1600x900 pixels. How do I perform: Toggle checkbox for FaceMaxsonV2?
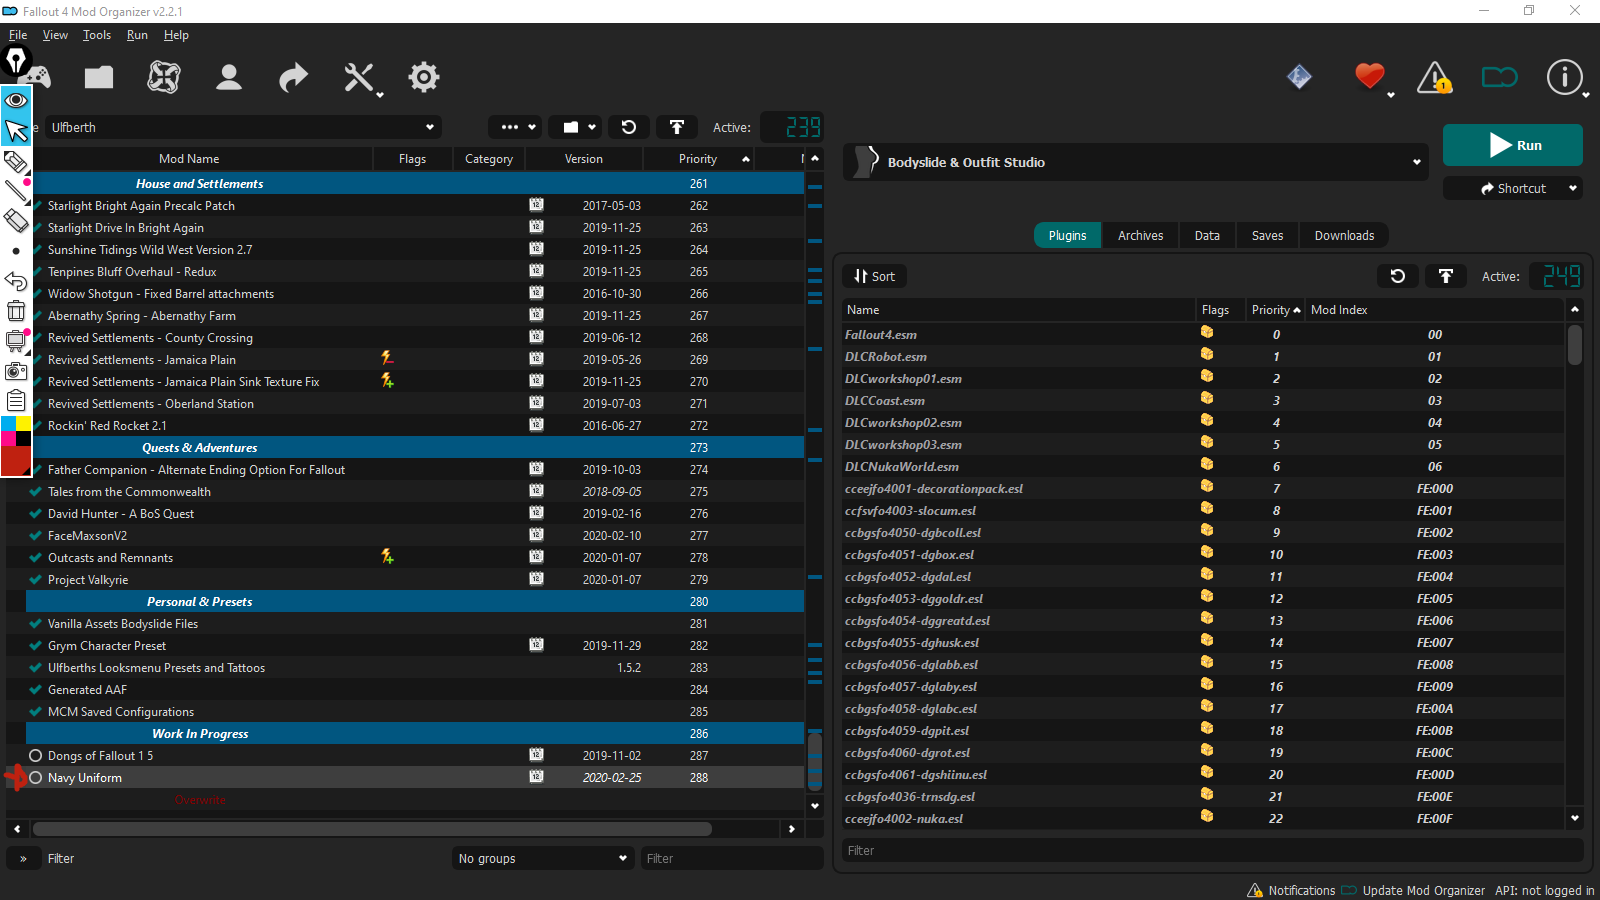click(35, 536)
